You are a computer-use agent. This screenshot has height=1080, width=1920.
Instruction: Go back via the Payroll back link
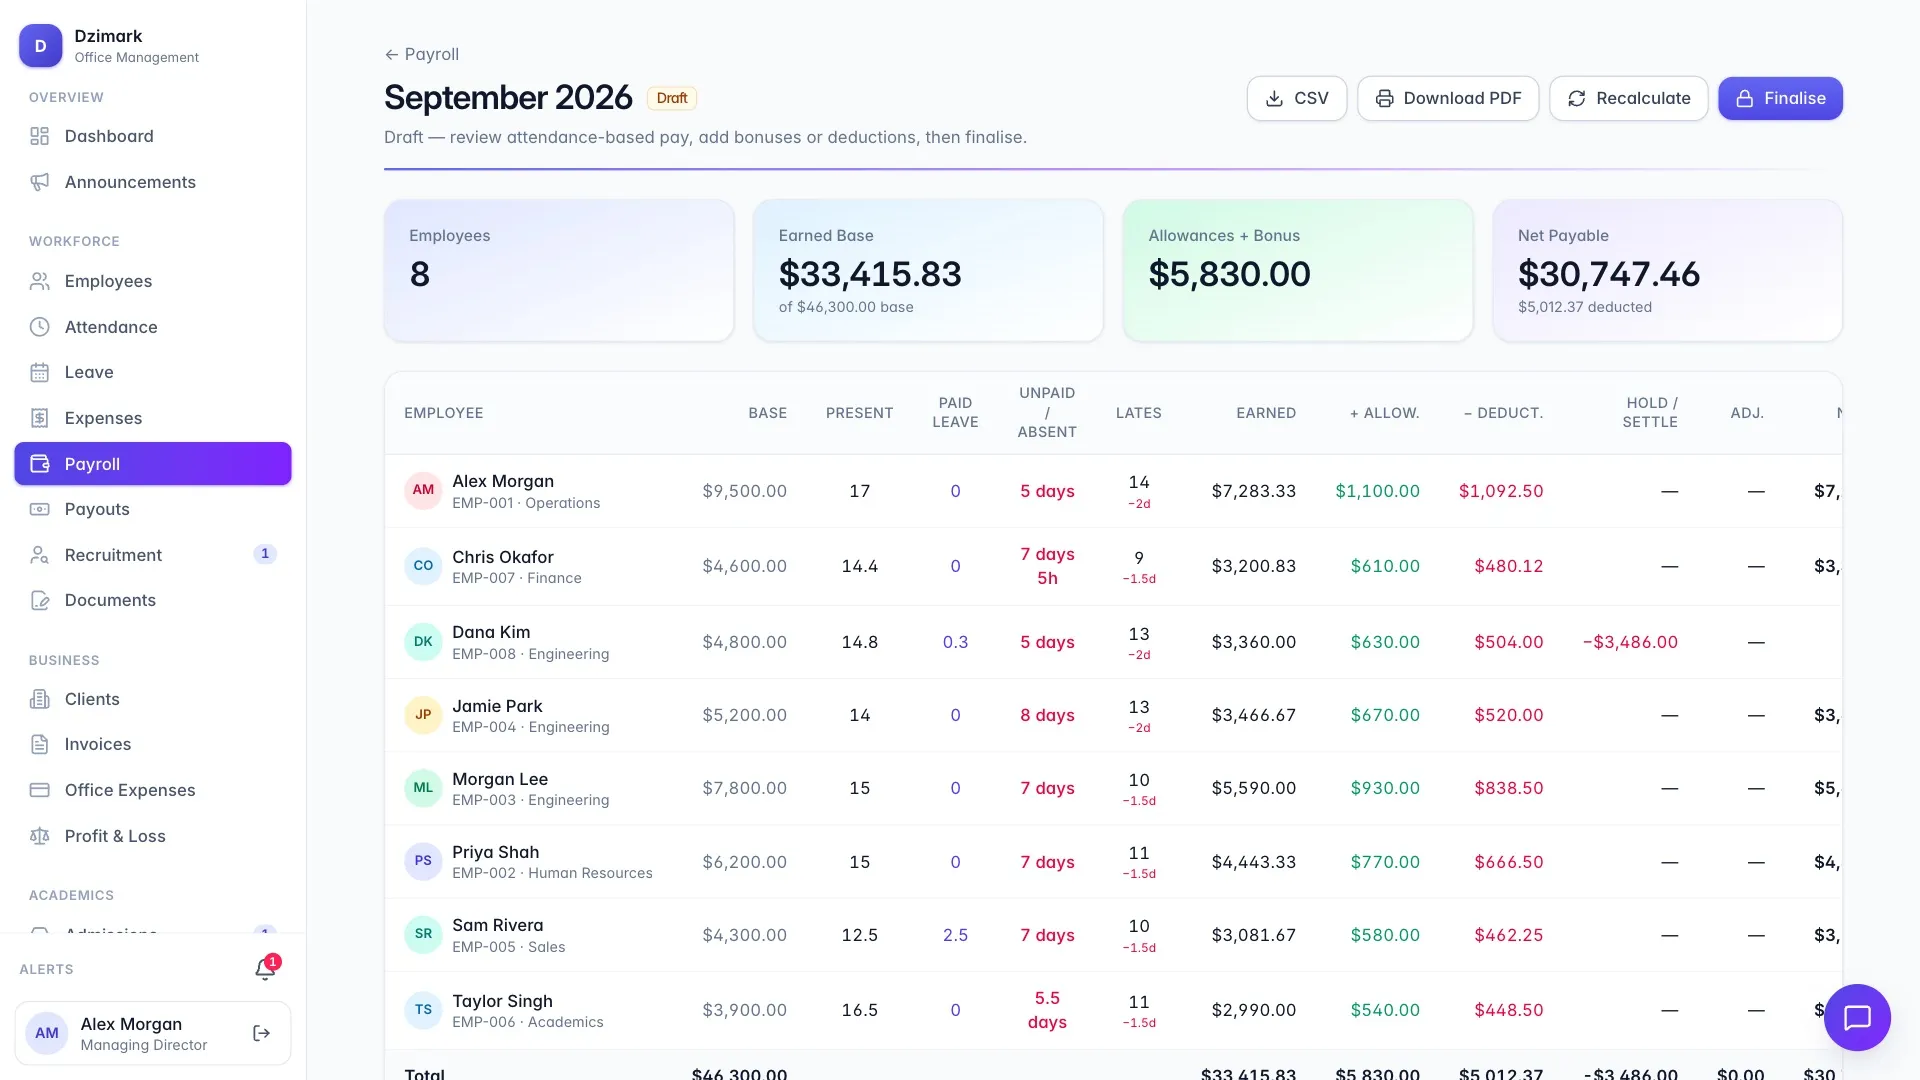click(x=422, y=54)
